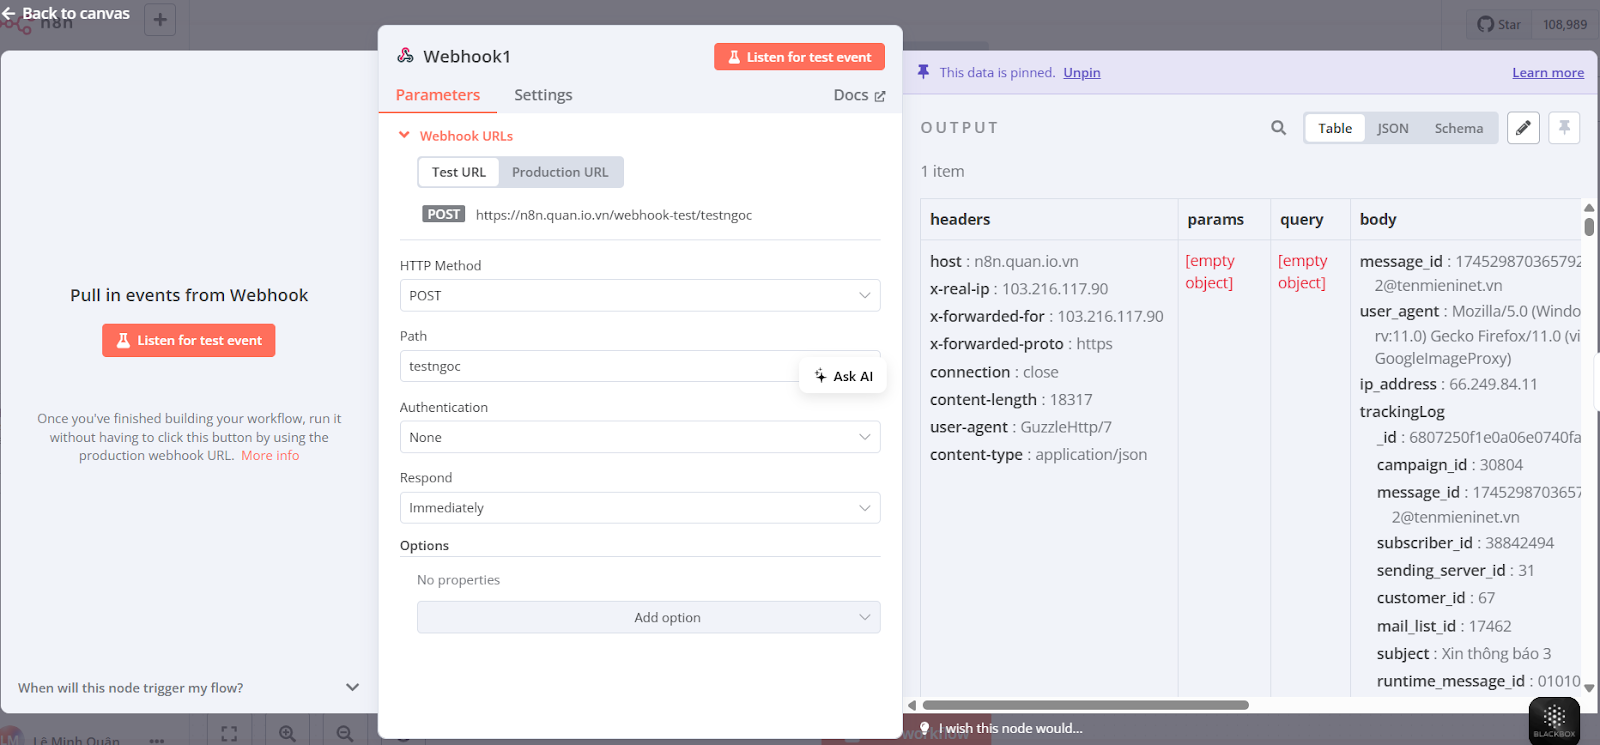The height and width of the screenshot is (745, 1600).
Task: Click Listen for test event under Pull in events
Action: tap(189, 340)
